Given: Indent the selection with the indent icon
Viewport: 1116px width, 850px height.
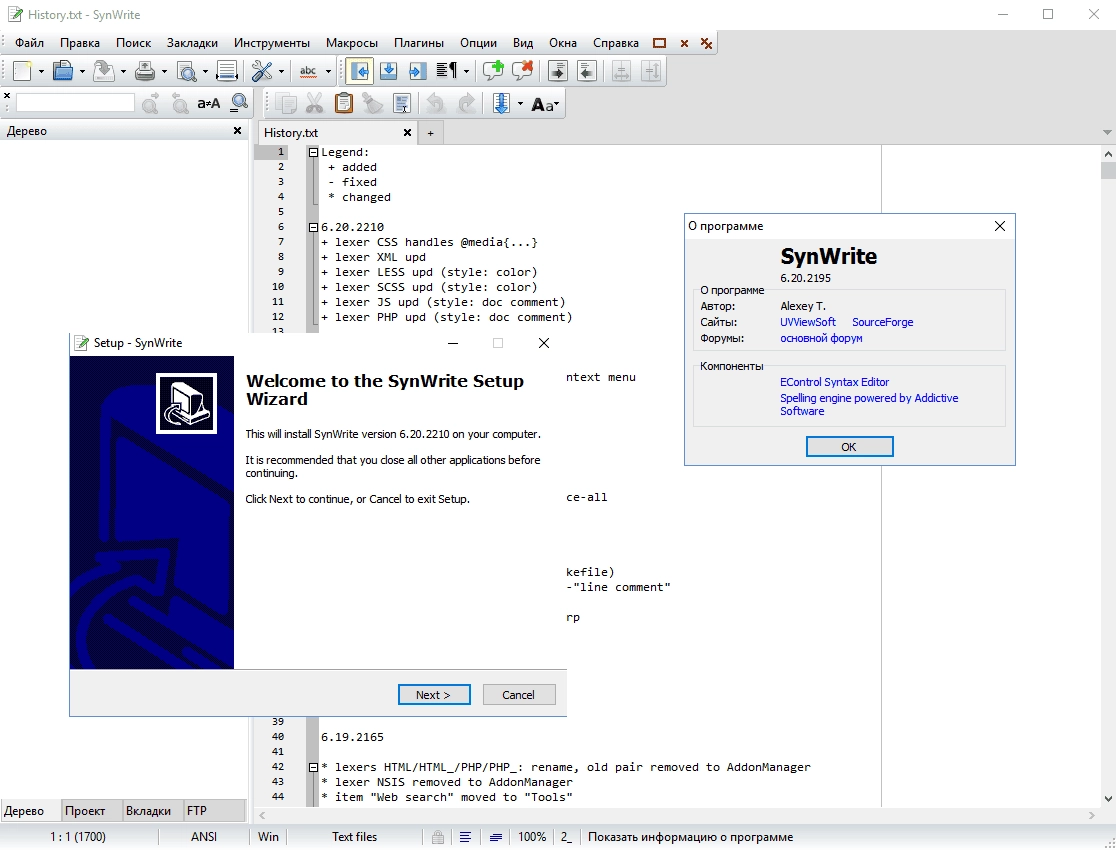Looking at the screenshot, I should point(558,70).
